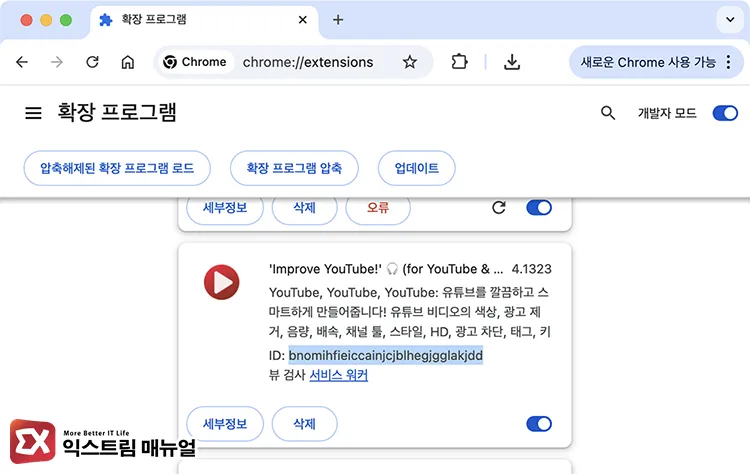Open the hamburger main menu of extensions page
The width and height of the screenshot is (750, 474).
pyautogui.click(x=33, y=113)
